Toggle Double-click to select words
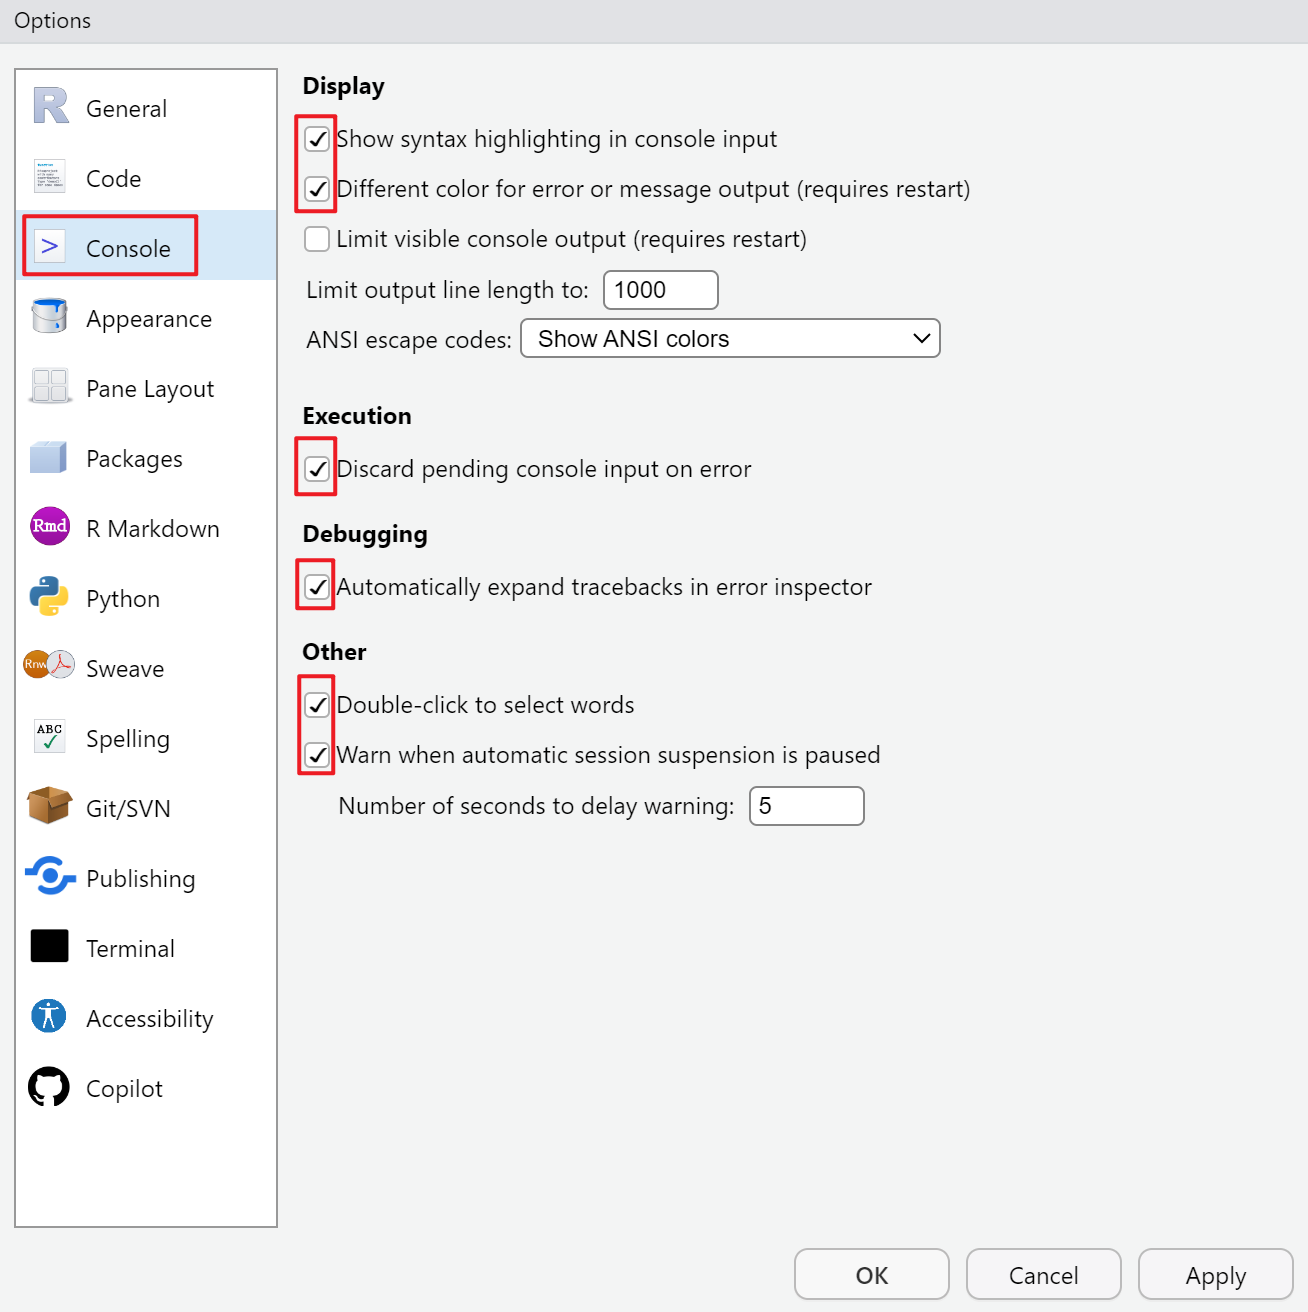This screenshot has height=1312, width=1308. [x=317, y=705]
